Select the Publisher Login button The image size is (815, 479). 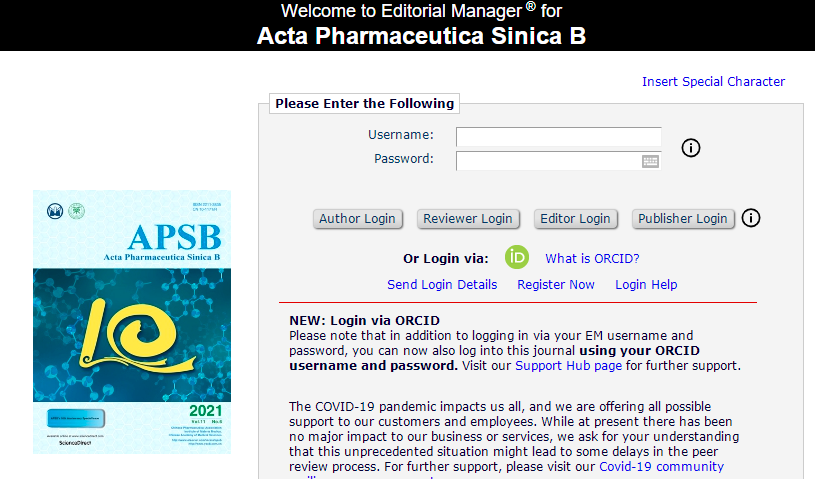(683, 219)
